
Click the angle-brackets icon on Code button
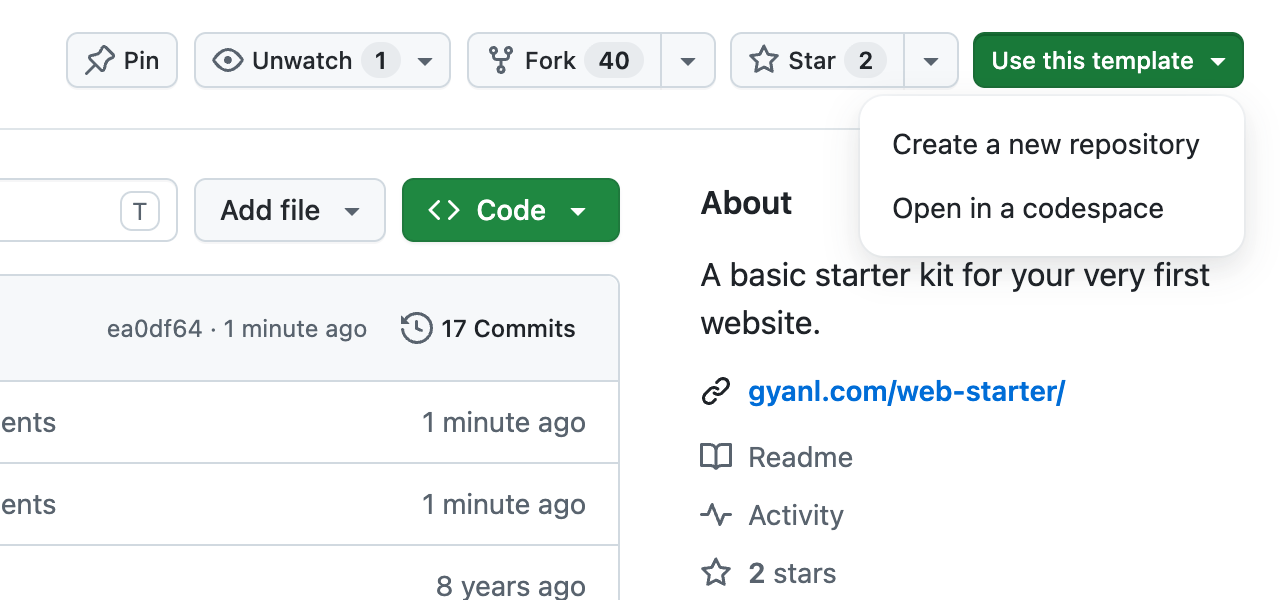point(444,210)
